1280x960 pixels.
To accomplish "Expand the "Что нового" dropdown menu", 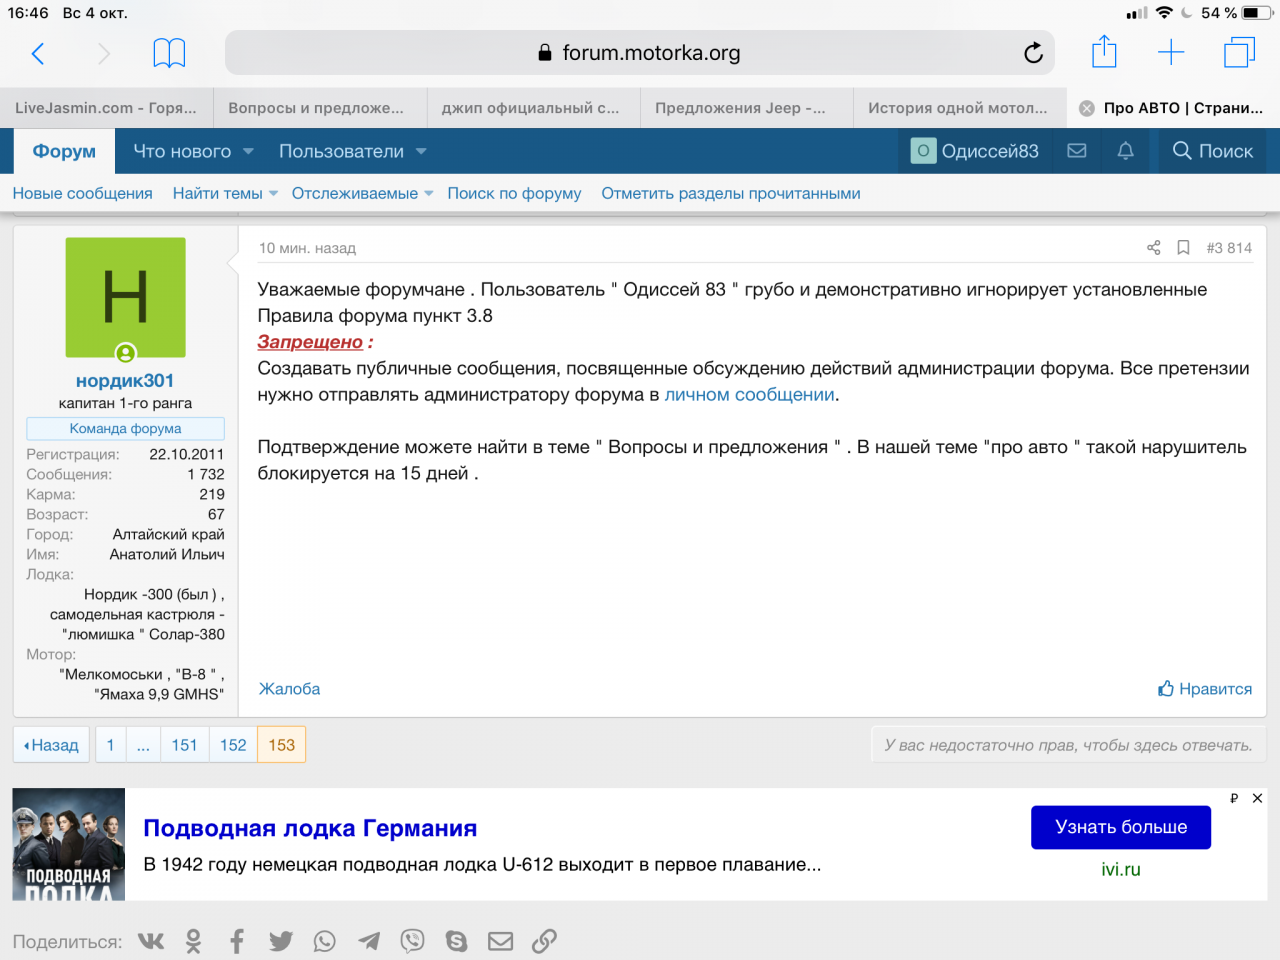I will [248, 152].
